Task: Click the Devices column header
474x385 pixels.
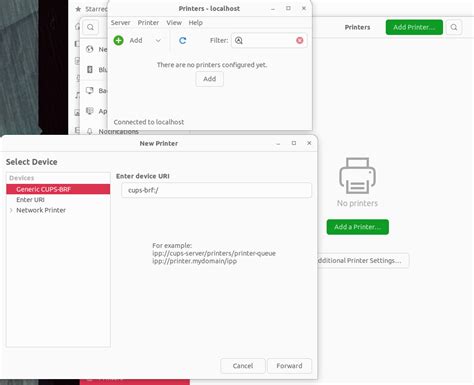Action: point(58,178)
